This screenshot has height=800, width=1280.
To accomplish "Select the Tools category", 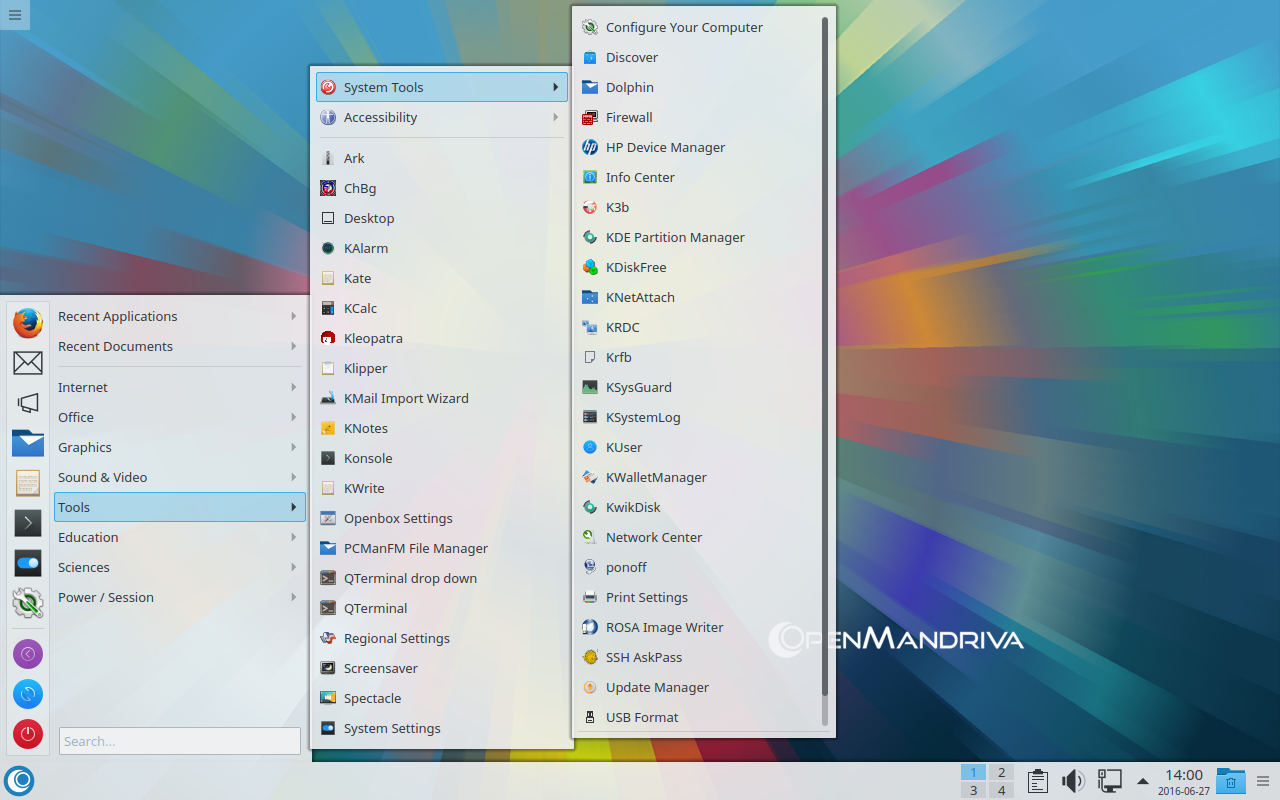I will tap(179, 507).
